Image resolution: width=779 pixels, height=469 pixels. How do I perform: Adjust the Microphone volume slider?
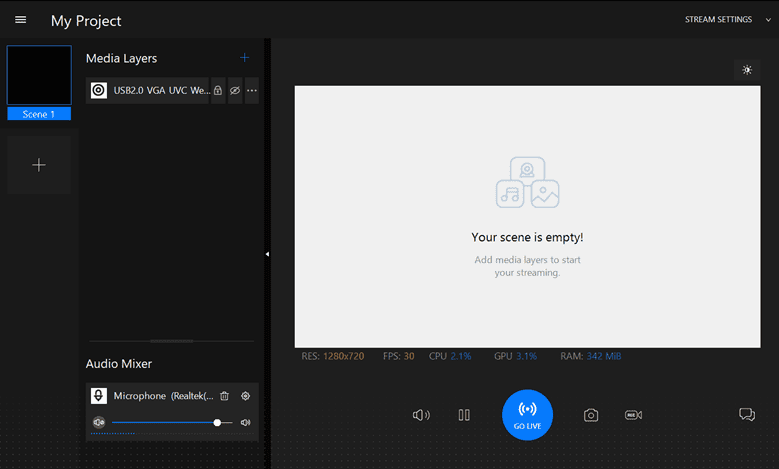172,422
